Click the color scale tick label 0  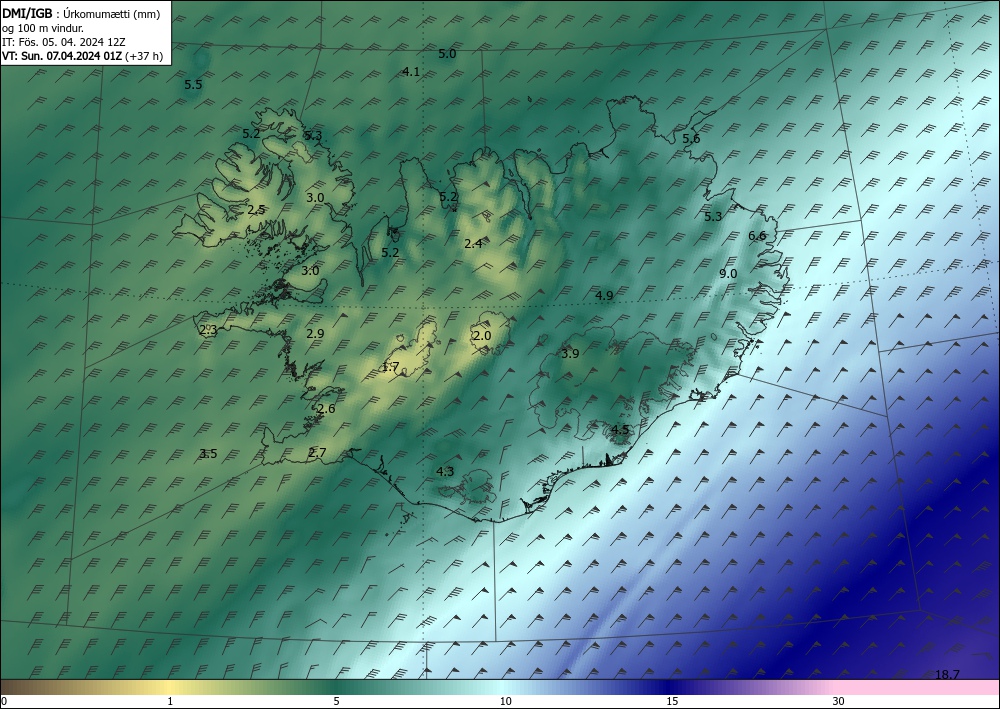point(4,702)
